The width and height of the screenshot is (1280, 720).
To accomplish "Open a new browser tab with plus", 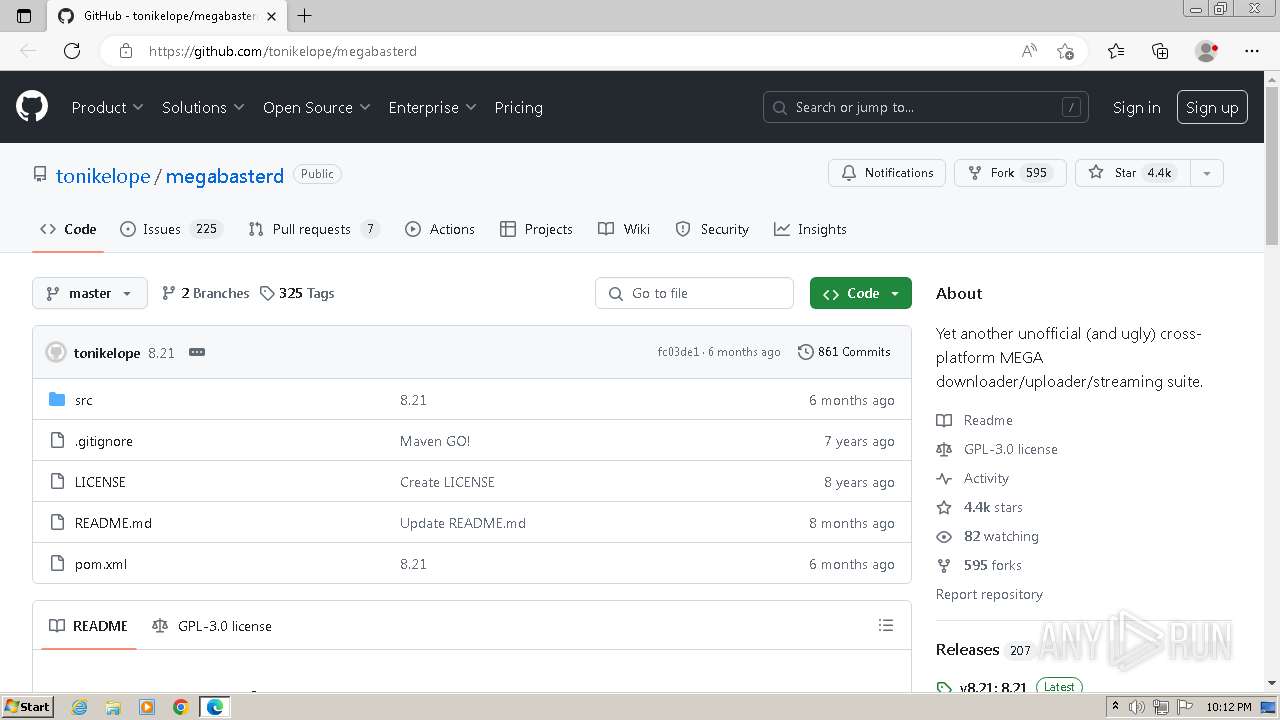I will (x=305, y=15).
